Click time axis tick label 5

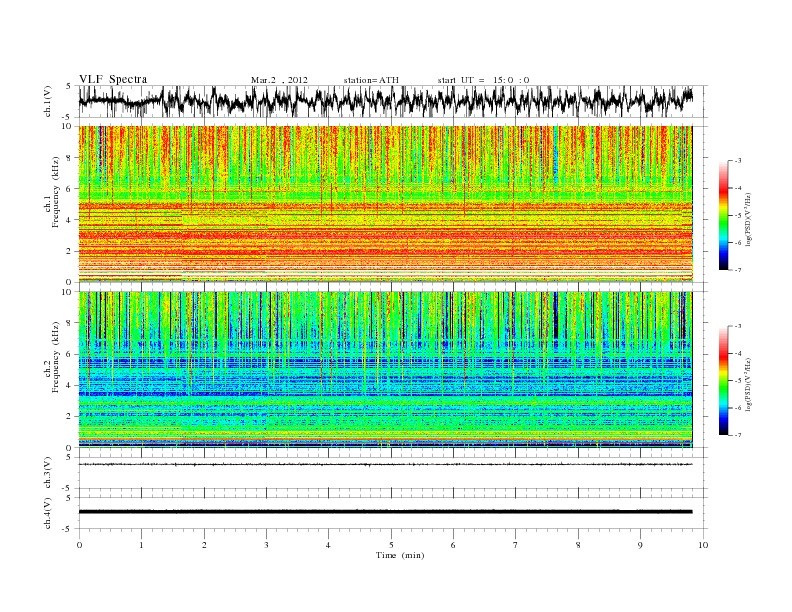pyautogui.click(x=391, y=545)
